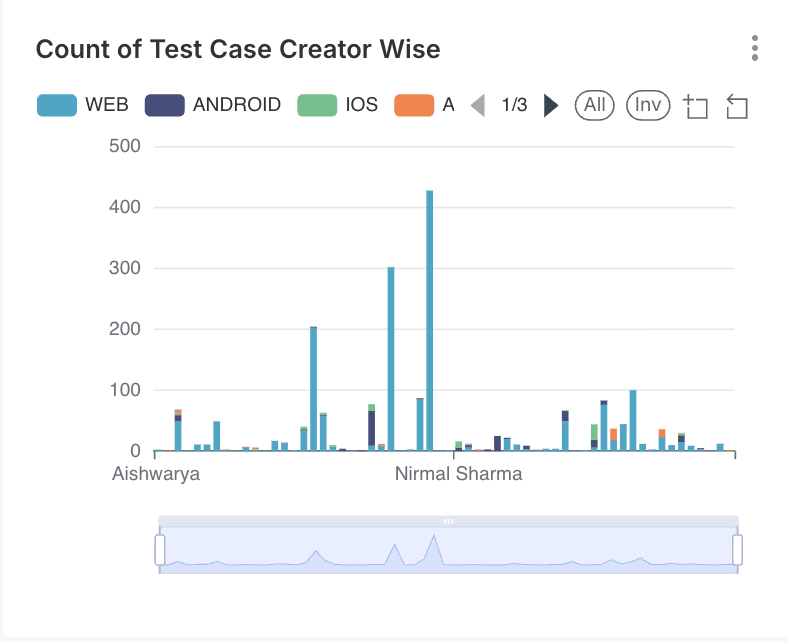Click the right handle of zoom slider
Image resolution: width=788 pixels, height=642 pixels.
(x=738, y=549)
